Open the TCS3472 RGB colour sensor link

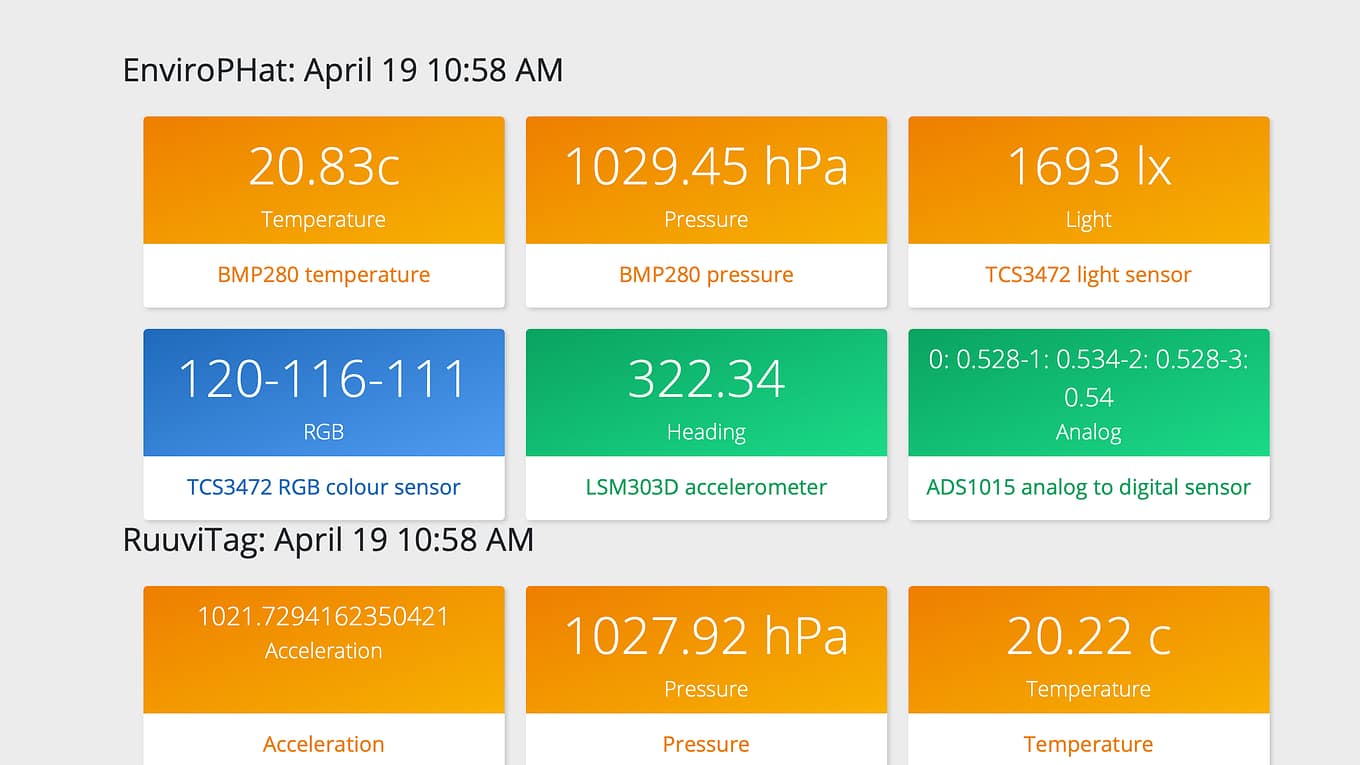(x=324, y=488)
